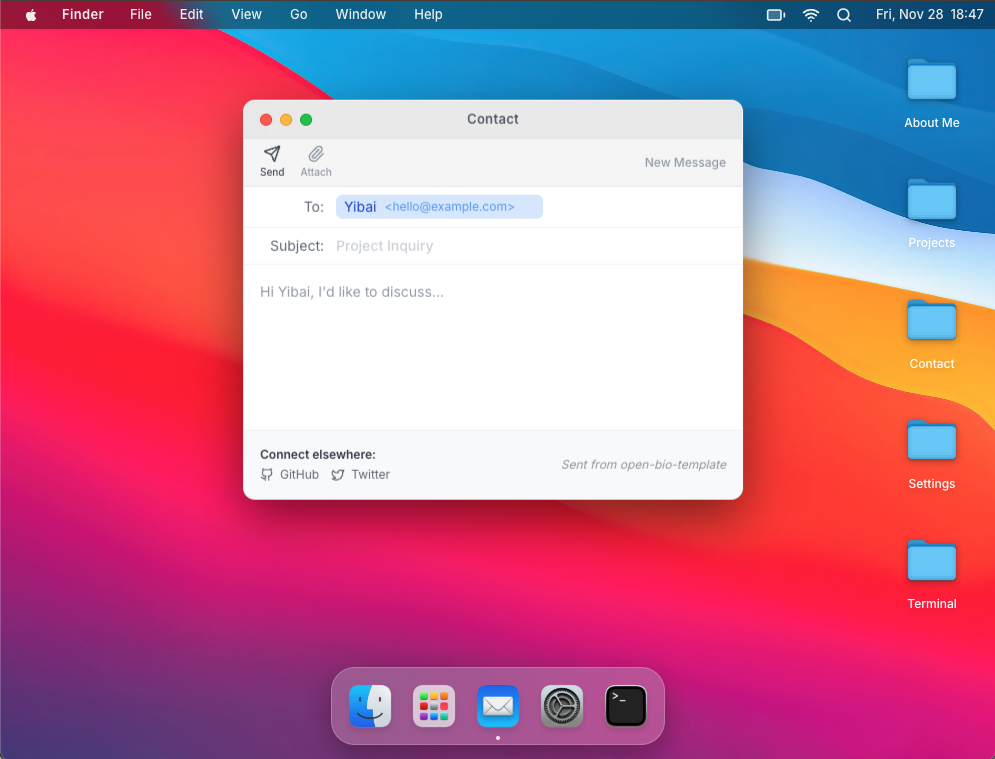Launch Finder from the dock
Image resolution: width=995 pixels, height=759 pixels.
[370, 706]
